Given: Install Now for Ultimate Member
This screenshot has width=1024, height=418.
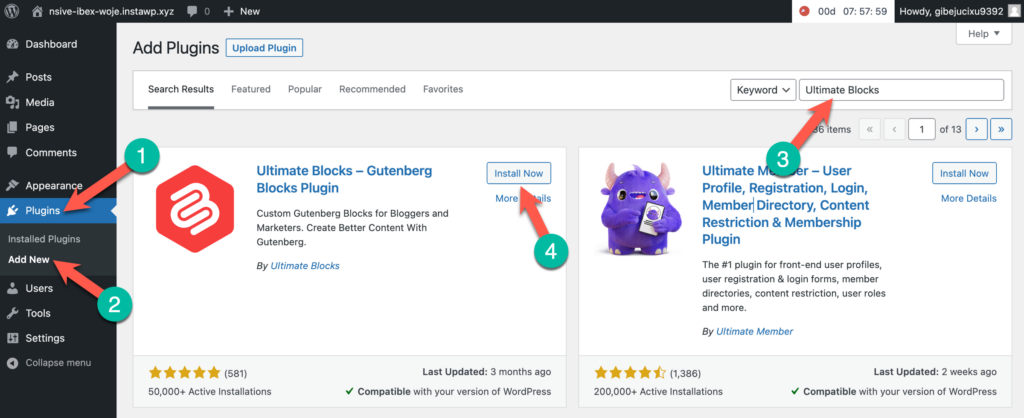Looking at the screenshot, I should click(x=965, y=173).
